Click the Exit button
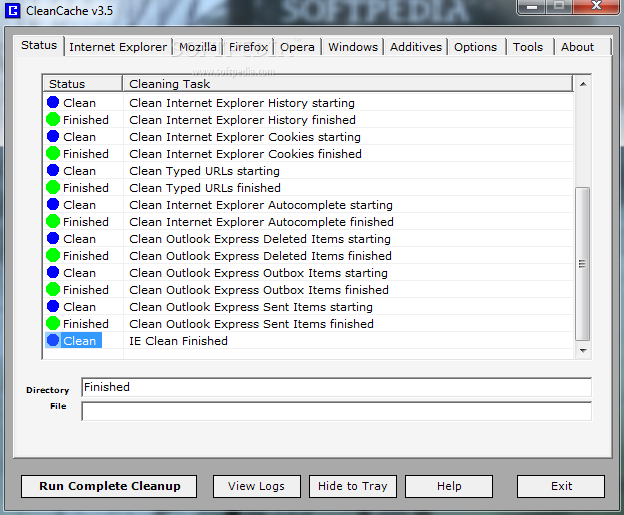This screenshot has height=515, width=624. tap(561, 486)
